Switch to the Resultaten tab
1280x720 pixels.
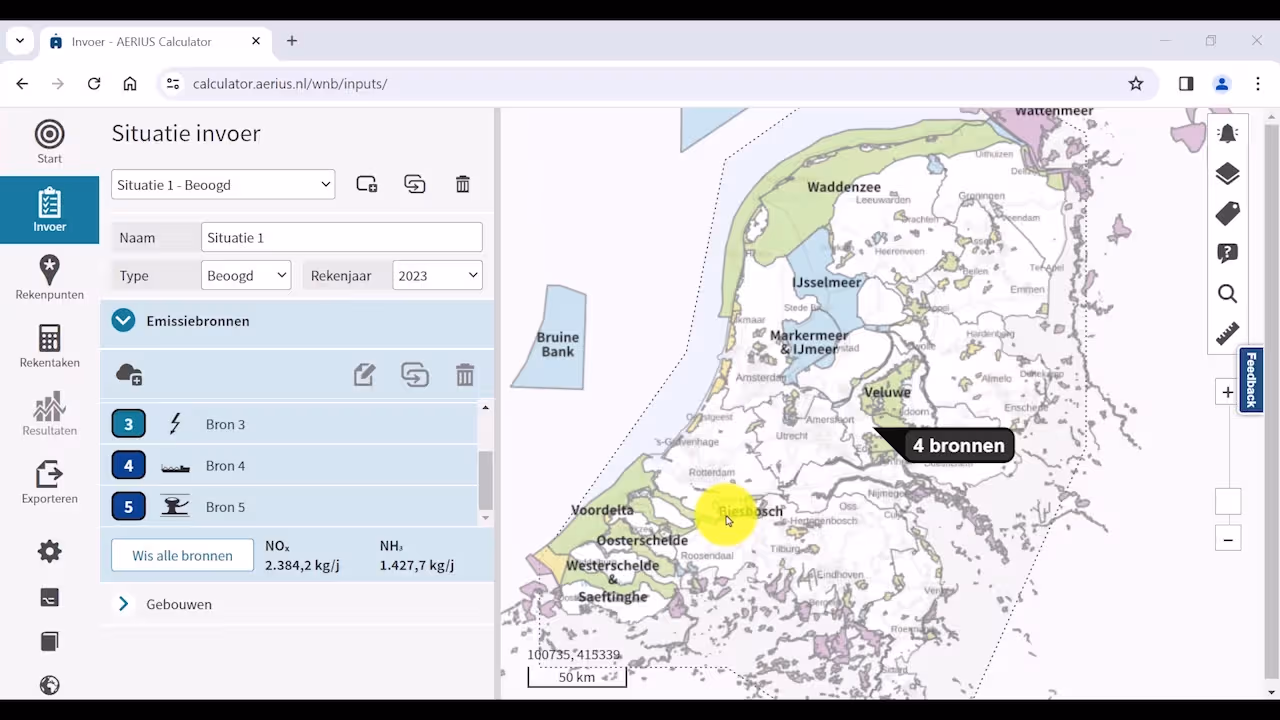point(49,414)
